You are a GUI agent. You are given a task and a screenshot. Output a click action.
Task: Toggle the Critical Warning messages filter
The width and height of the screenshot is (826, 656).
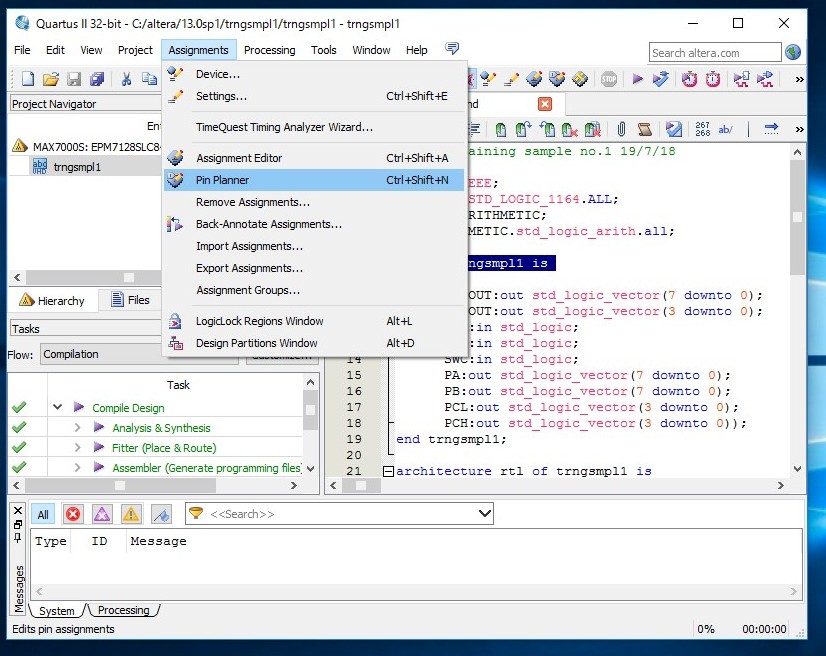click(102, 514)
